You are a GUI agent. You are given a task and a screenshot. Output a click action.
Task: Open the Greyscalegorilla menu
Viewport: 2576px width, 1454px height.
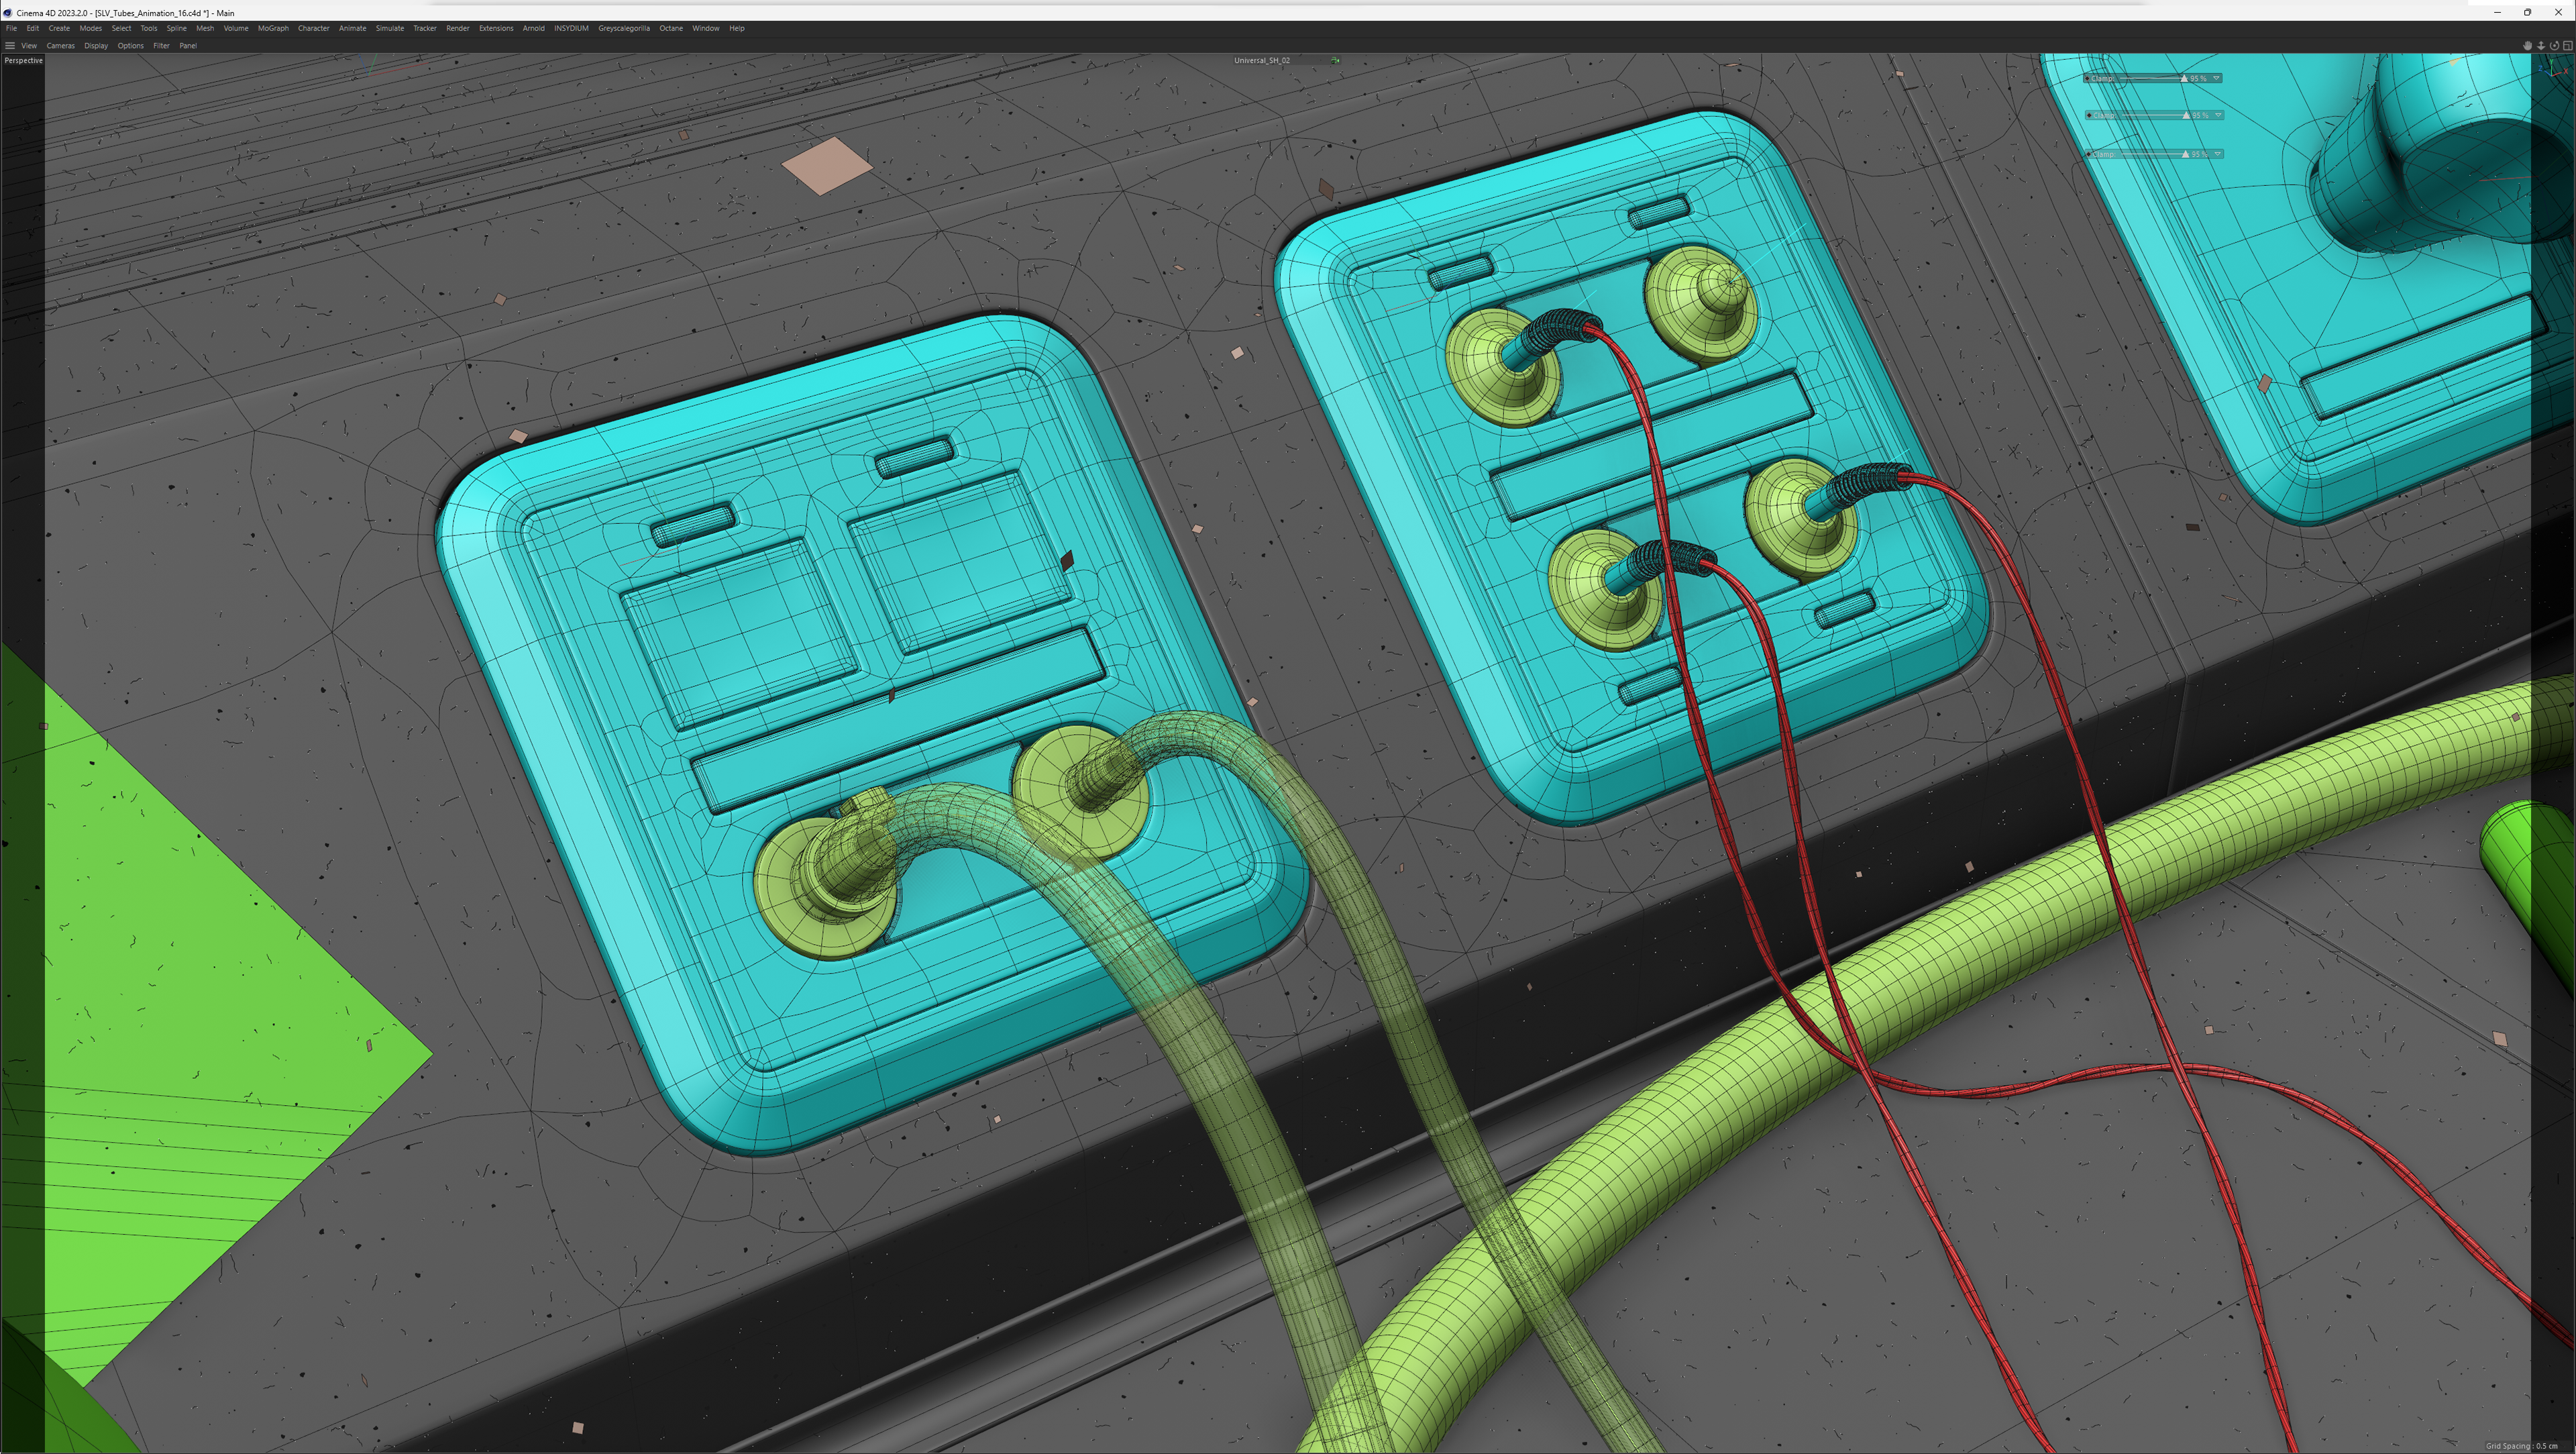623,28
